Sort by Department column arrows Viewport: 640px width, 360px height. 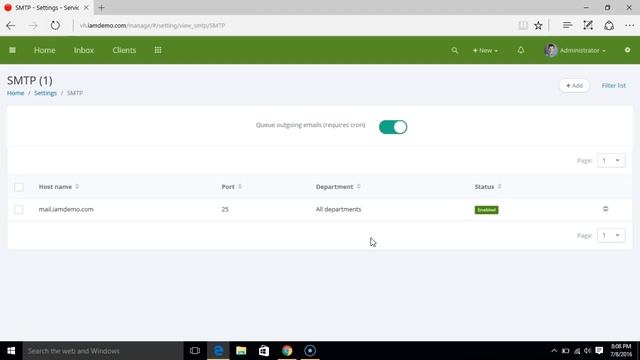click(359, 187)
